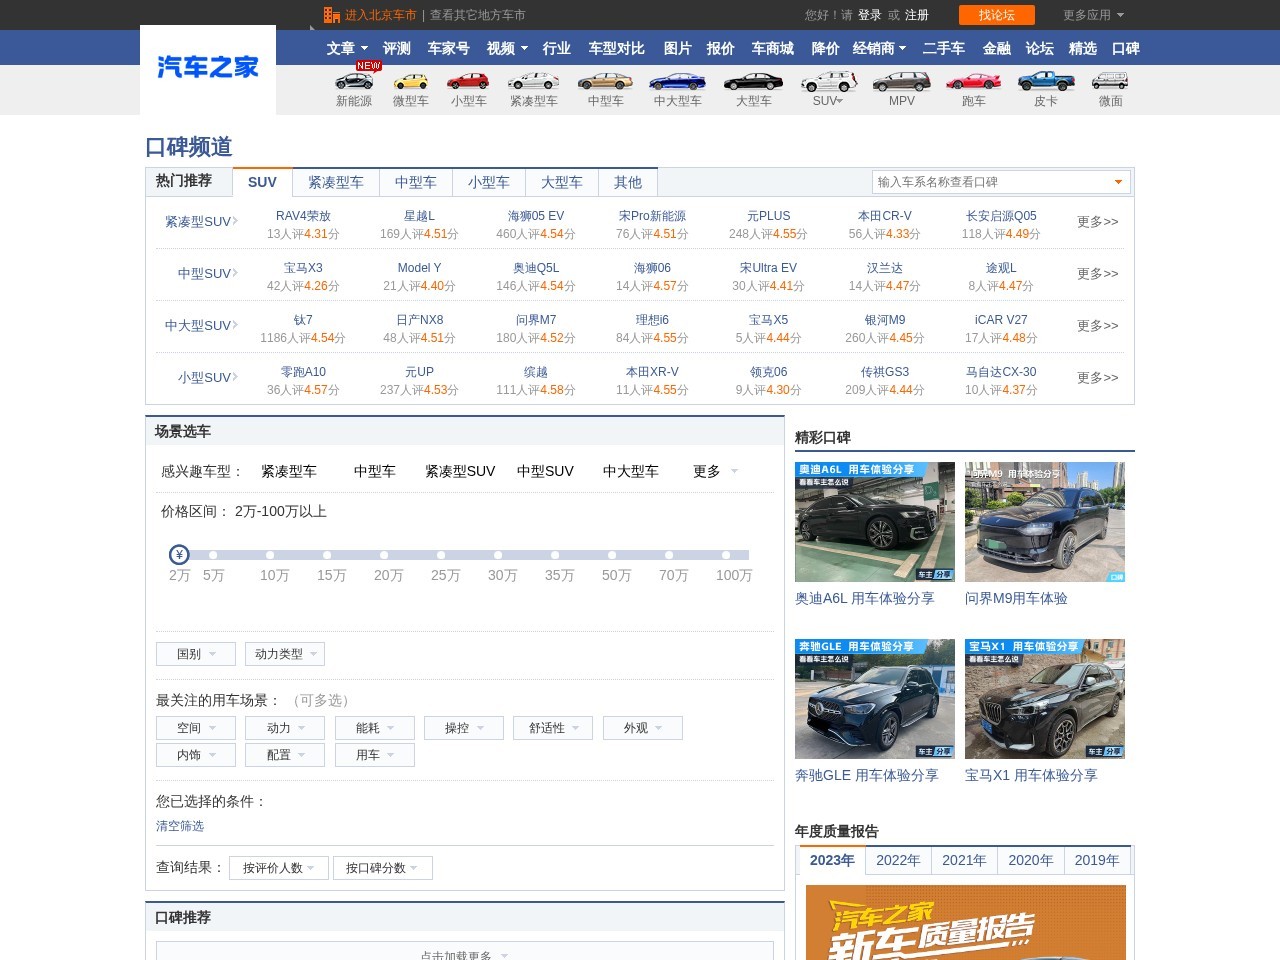1280x960 pixels.
Task: Open the 更多应用 dropdown
Action: pyautogui.click(x=1093, y=15)
